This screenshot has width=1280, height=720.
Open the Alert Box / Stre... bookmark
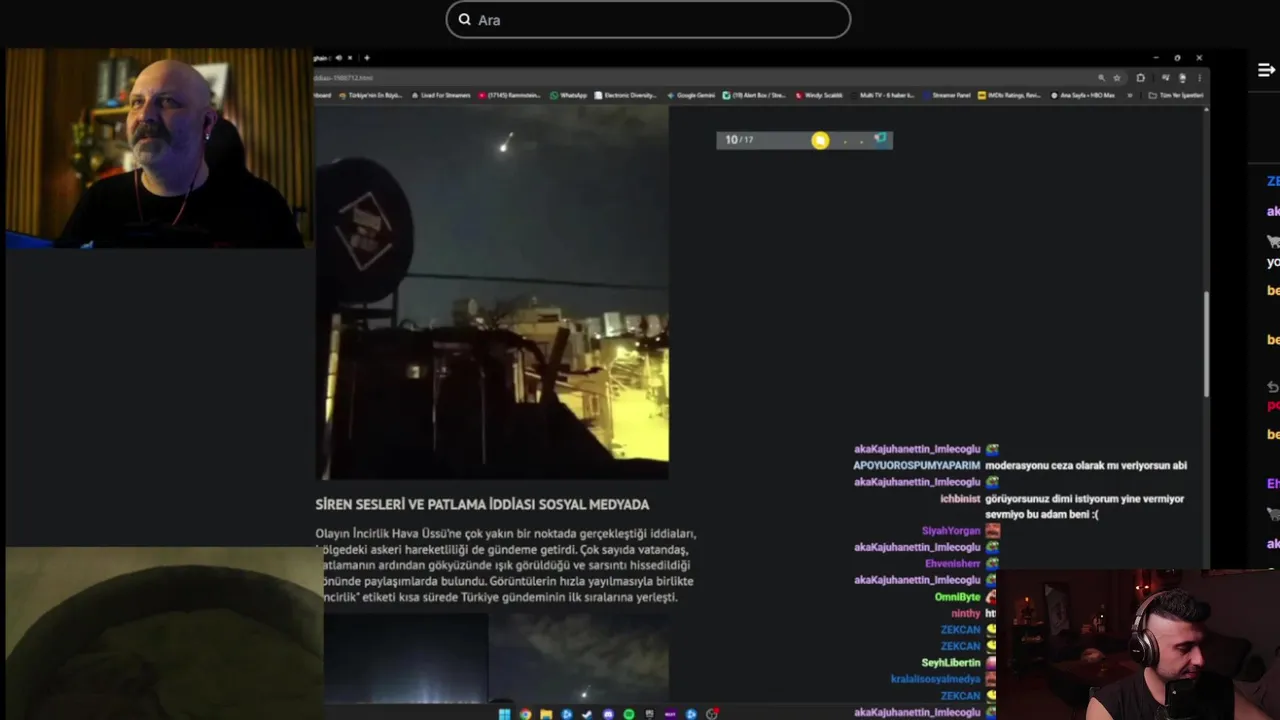coord(754,95)
